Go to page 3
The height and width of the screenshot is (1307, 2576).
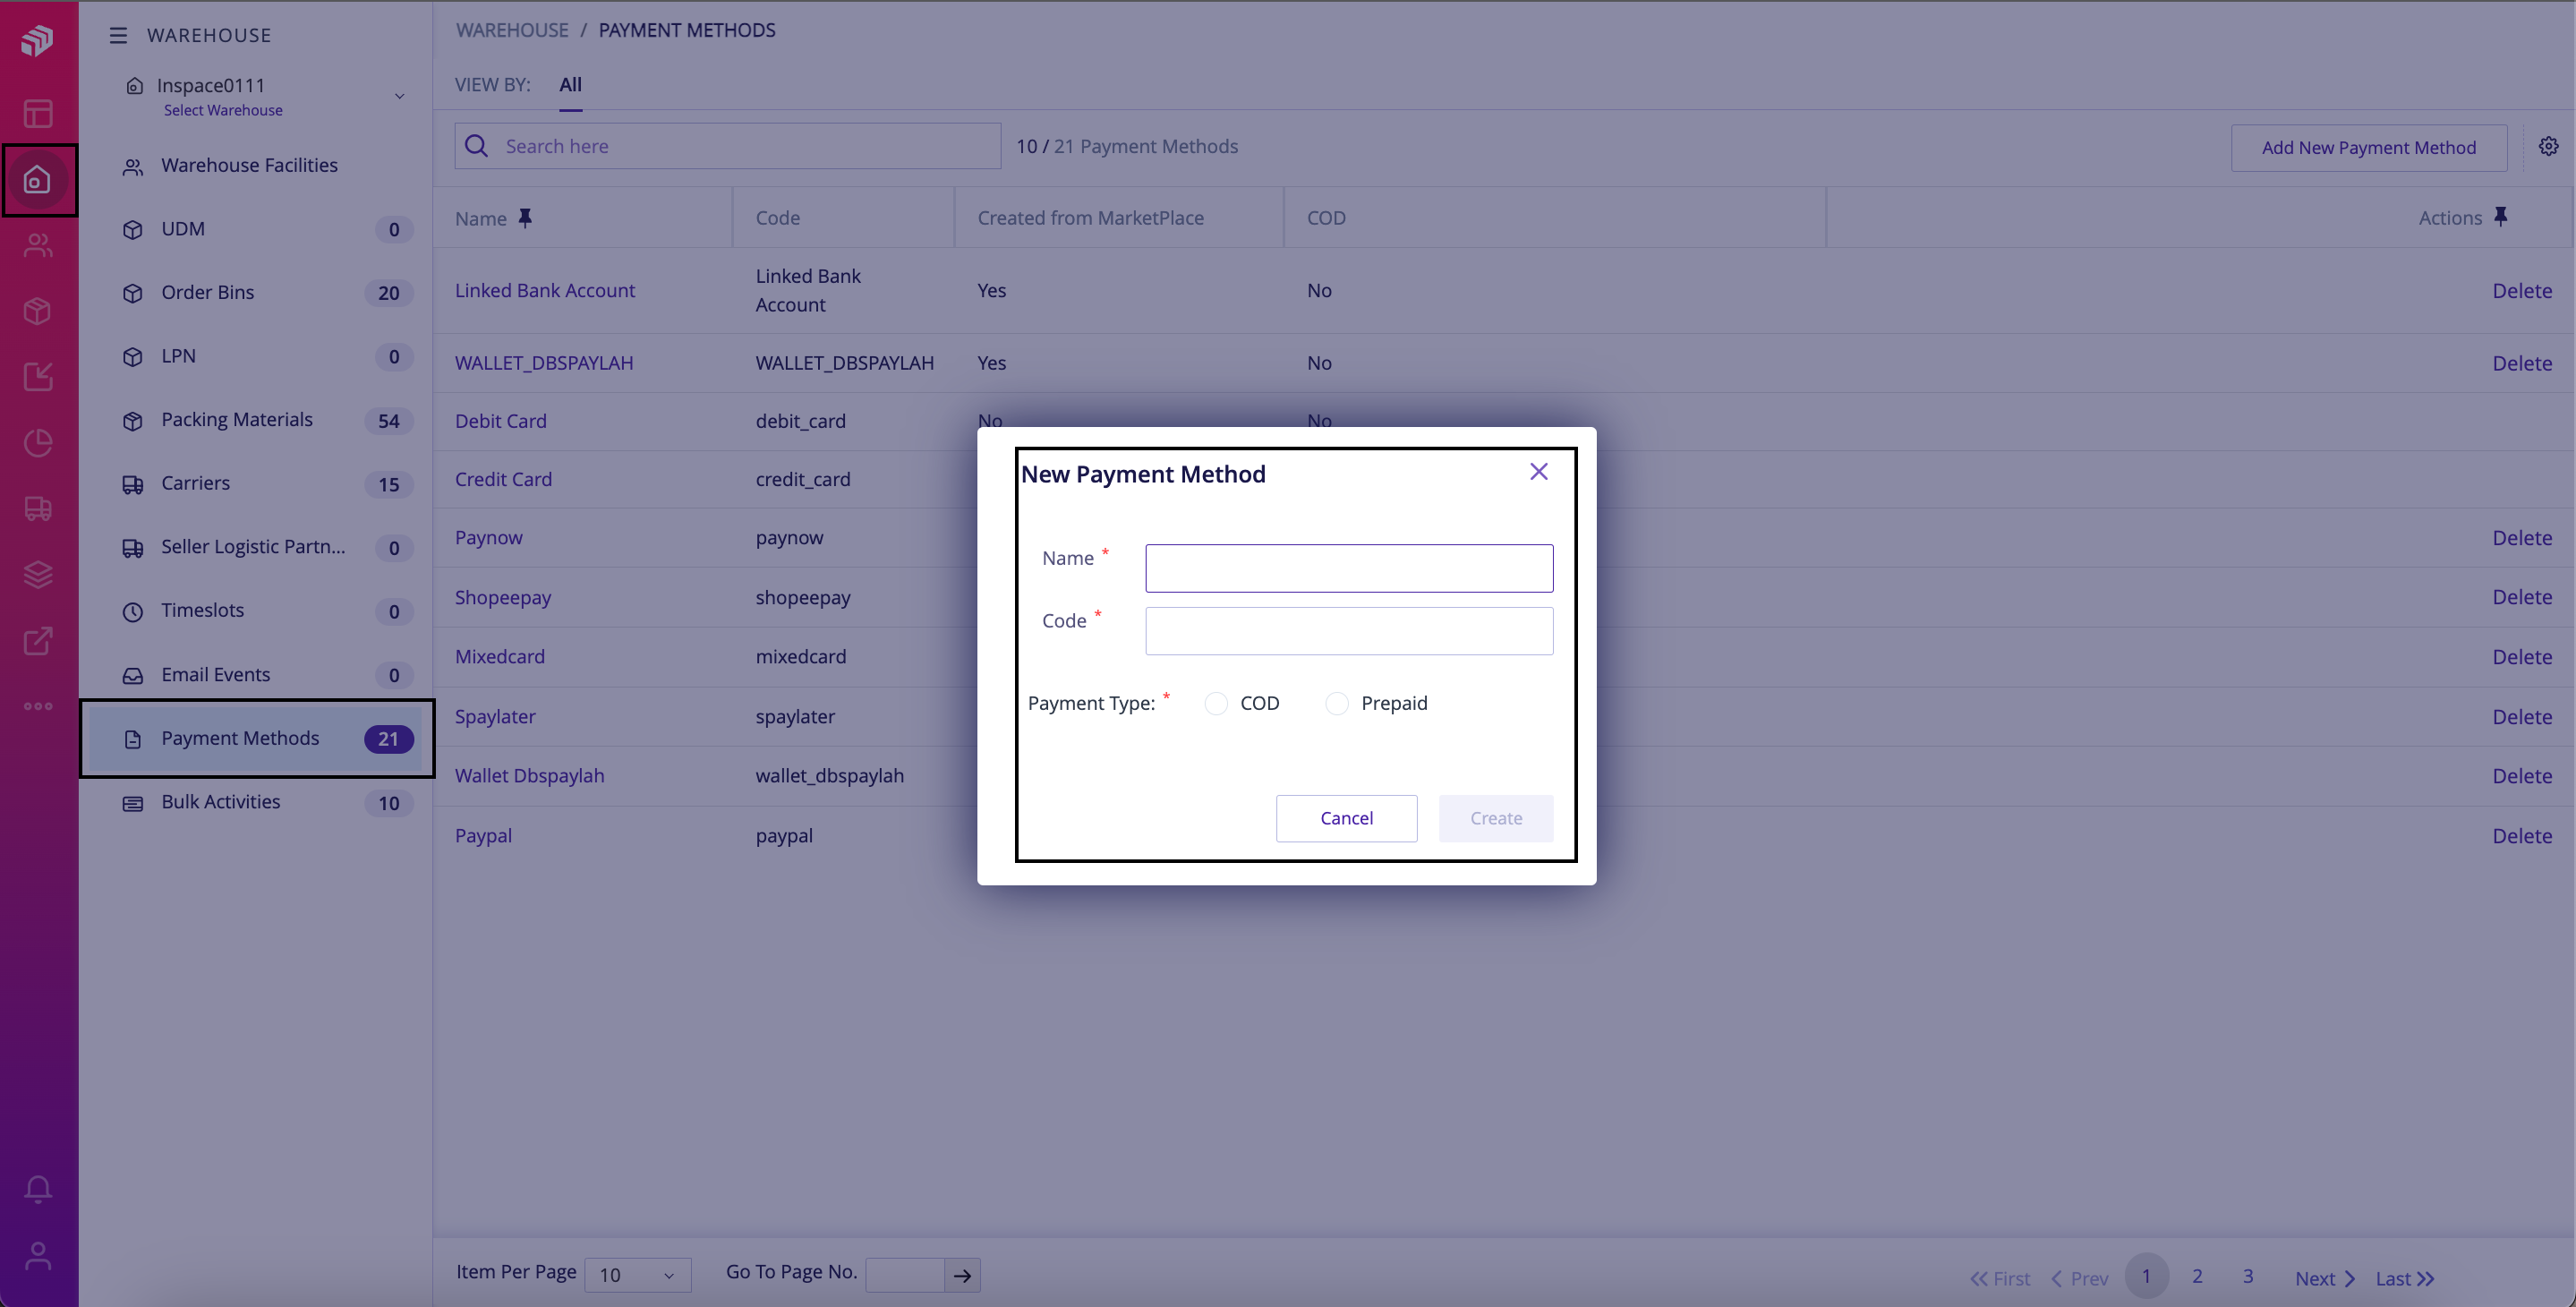[2248, 1276]
